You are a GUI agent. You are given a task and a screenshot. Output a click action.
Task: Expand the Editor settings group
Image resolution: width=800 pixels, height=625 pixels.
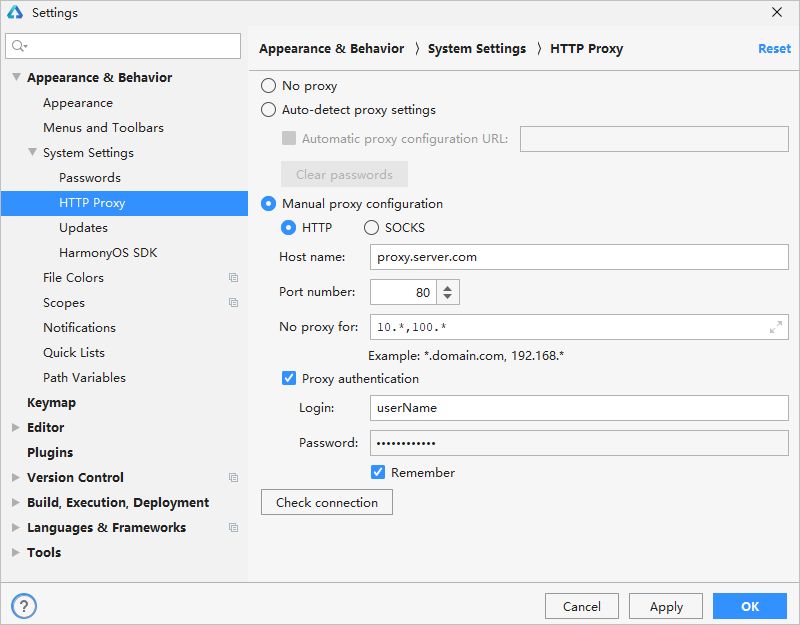click(16, 428)
